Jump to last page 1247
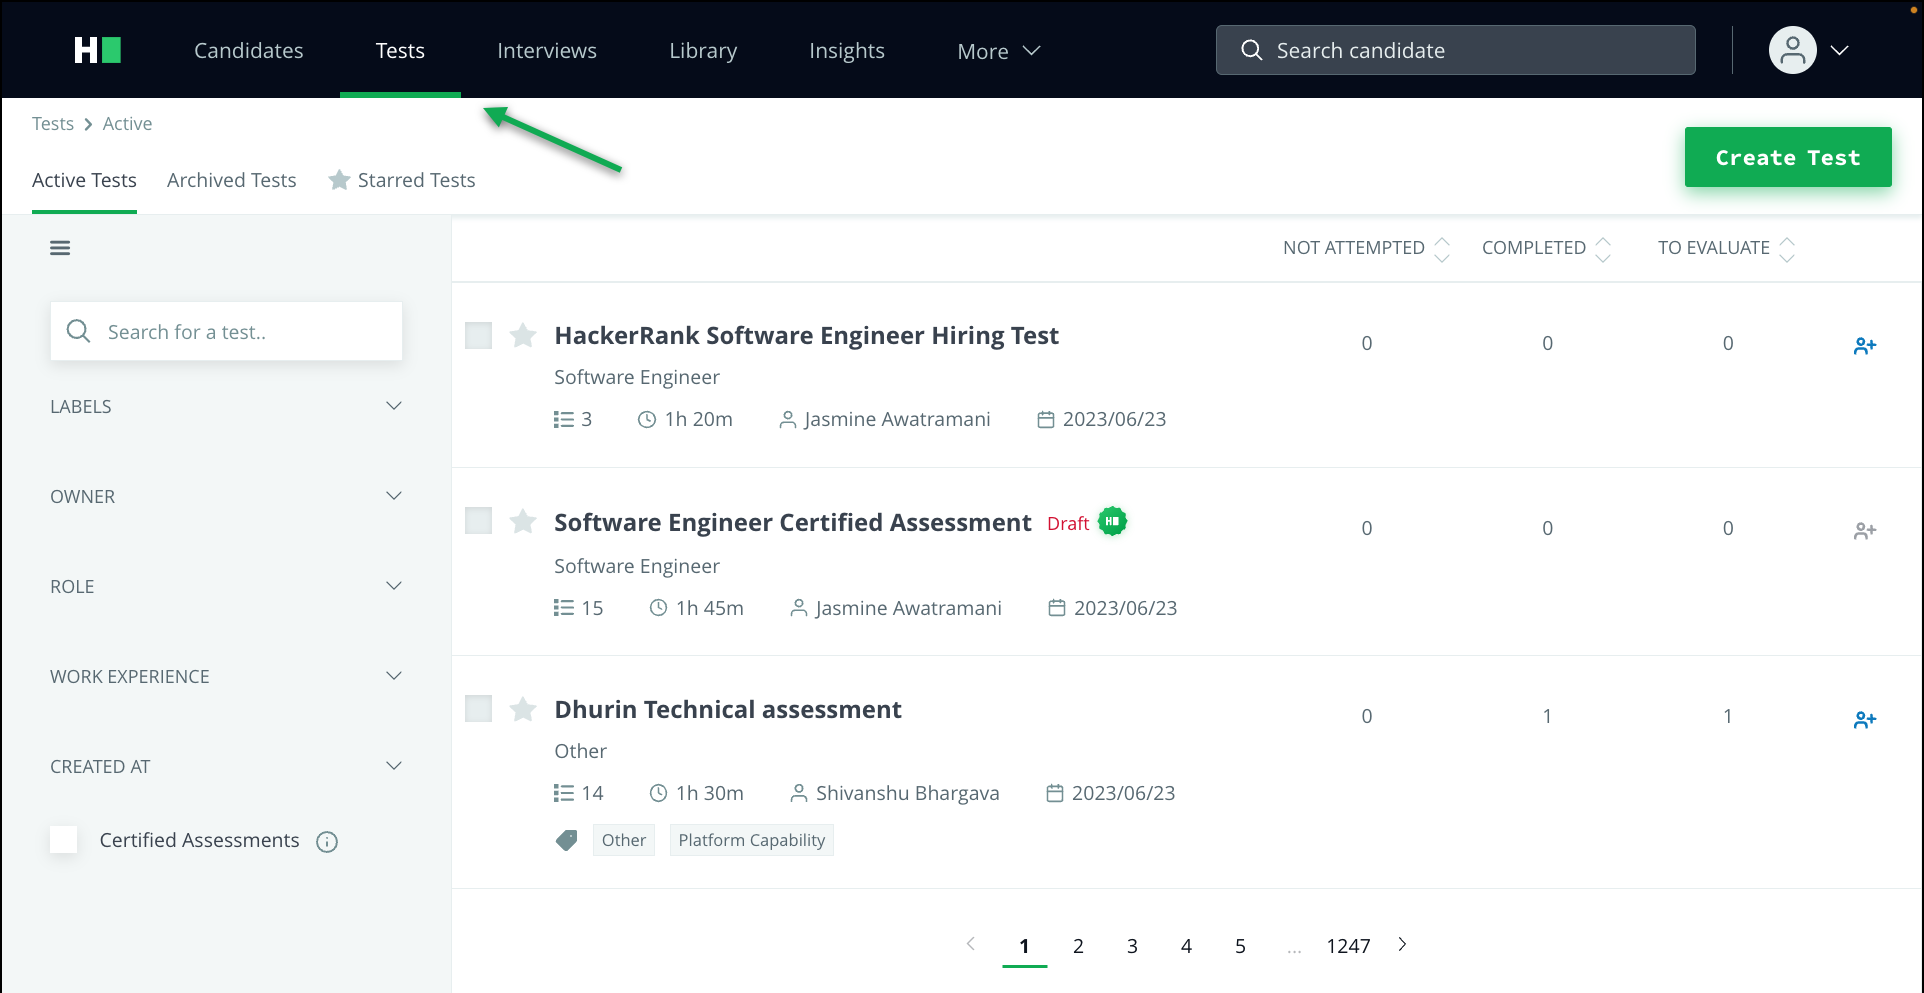Viewport: 1924px width, 993px height. point(1348,946)
